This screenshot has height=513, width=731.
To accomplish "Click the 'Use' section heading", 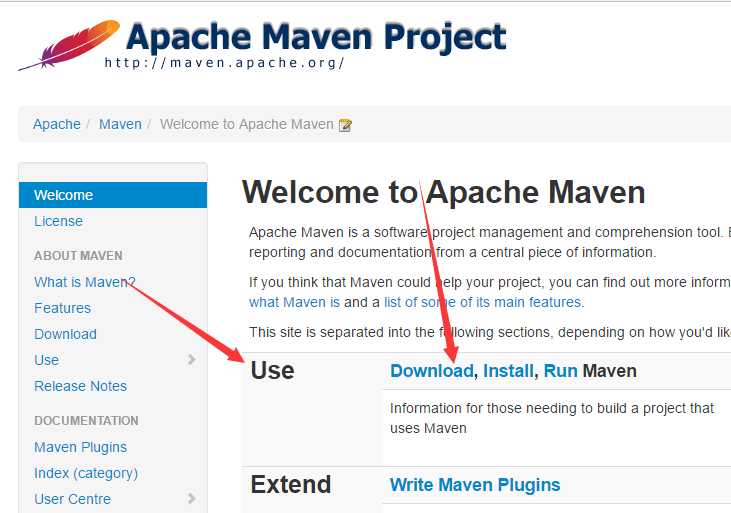I will (272, 370).
